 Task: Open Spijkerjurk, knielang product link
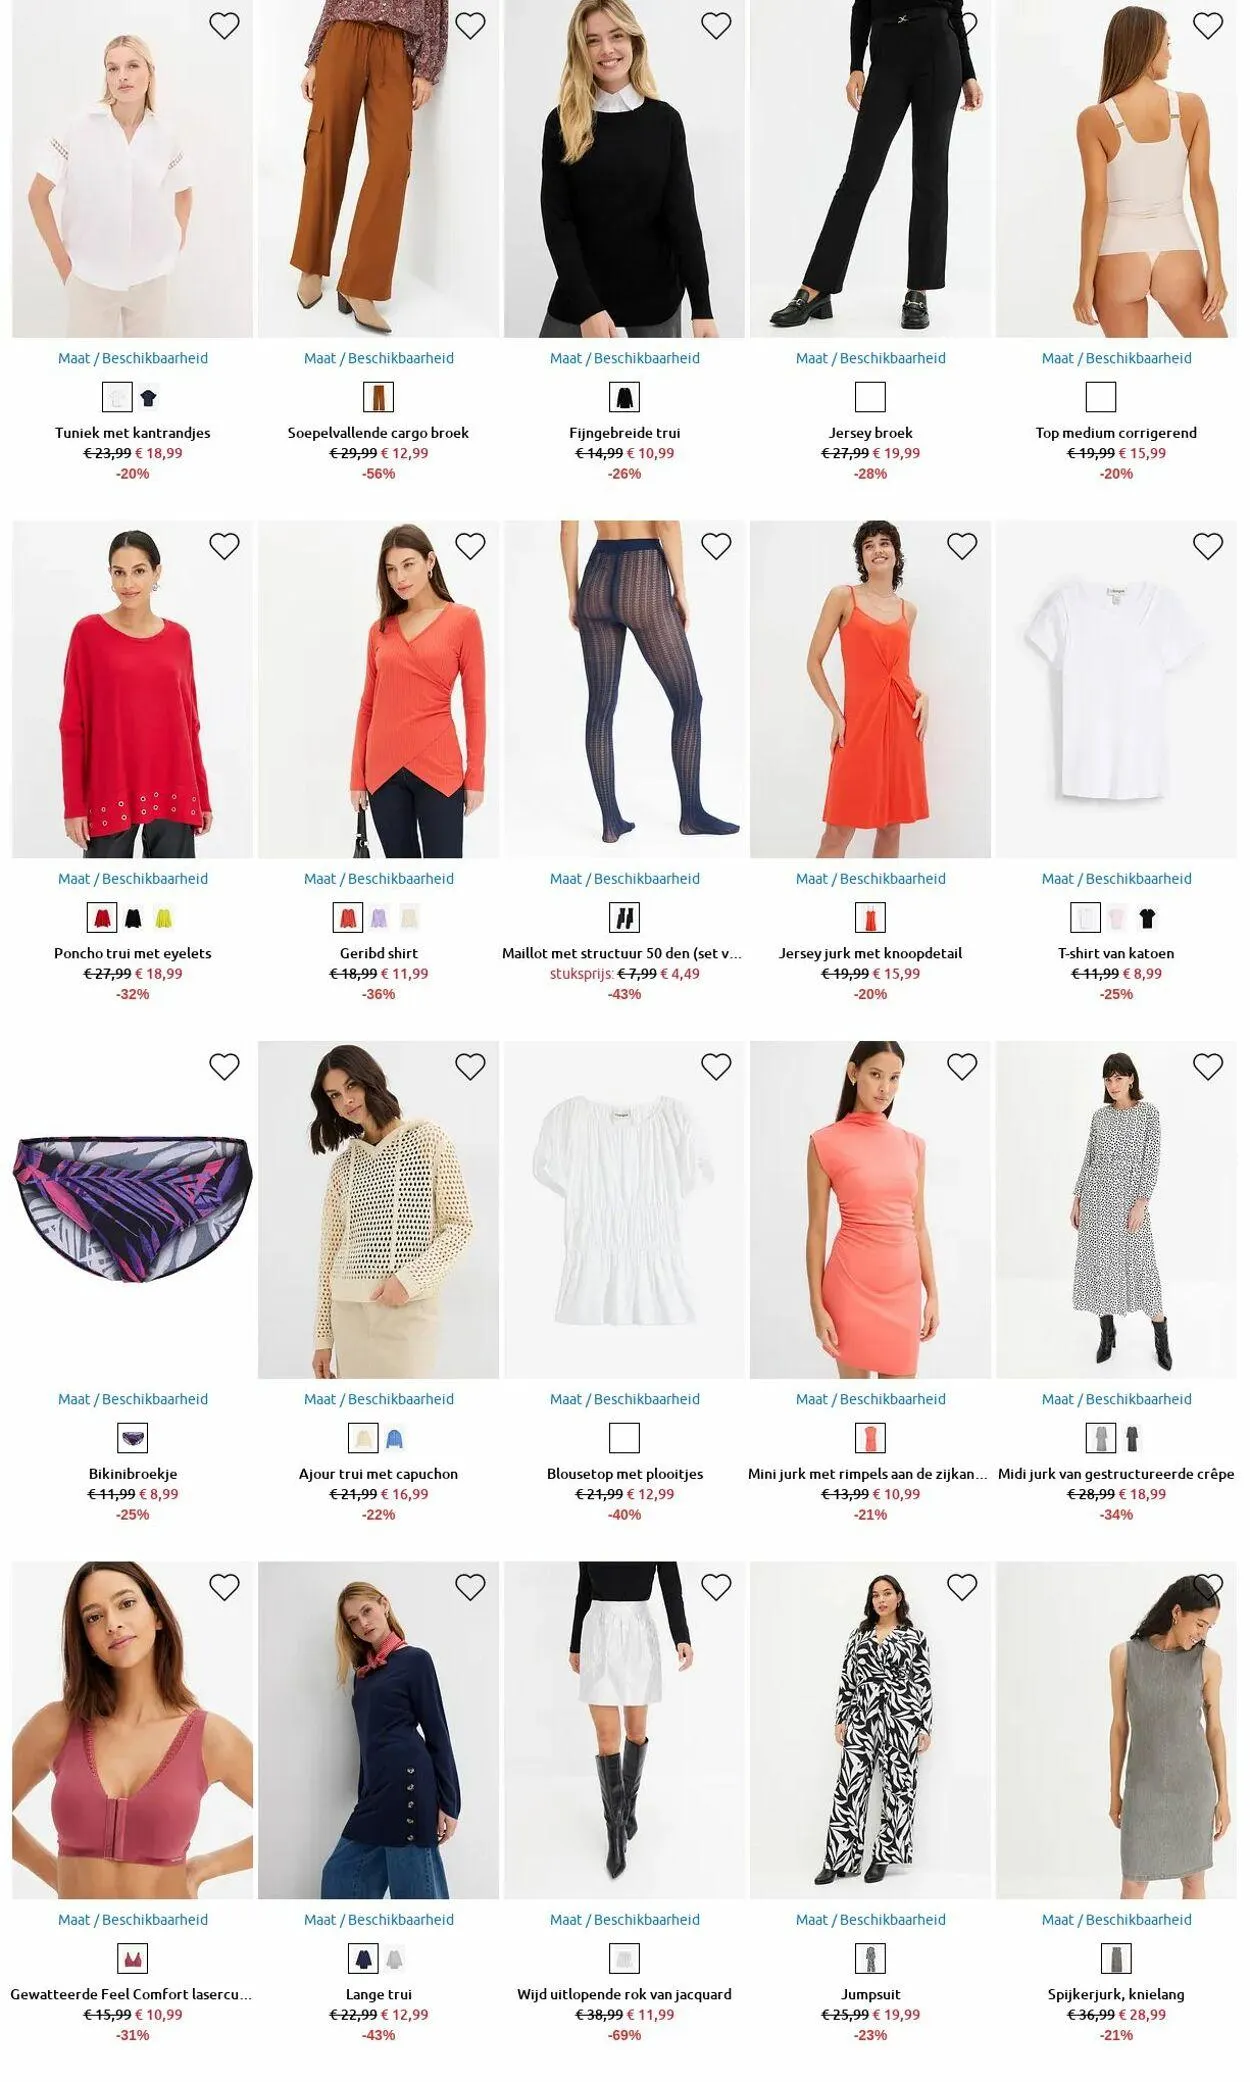point(1116,1994)
